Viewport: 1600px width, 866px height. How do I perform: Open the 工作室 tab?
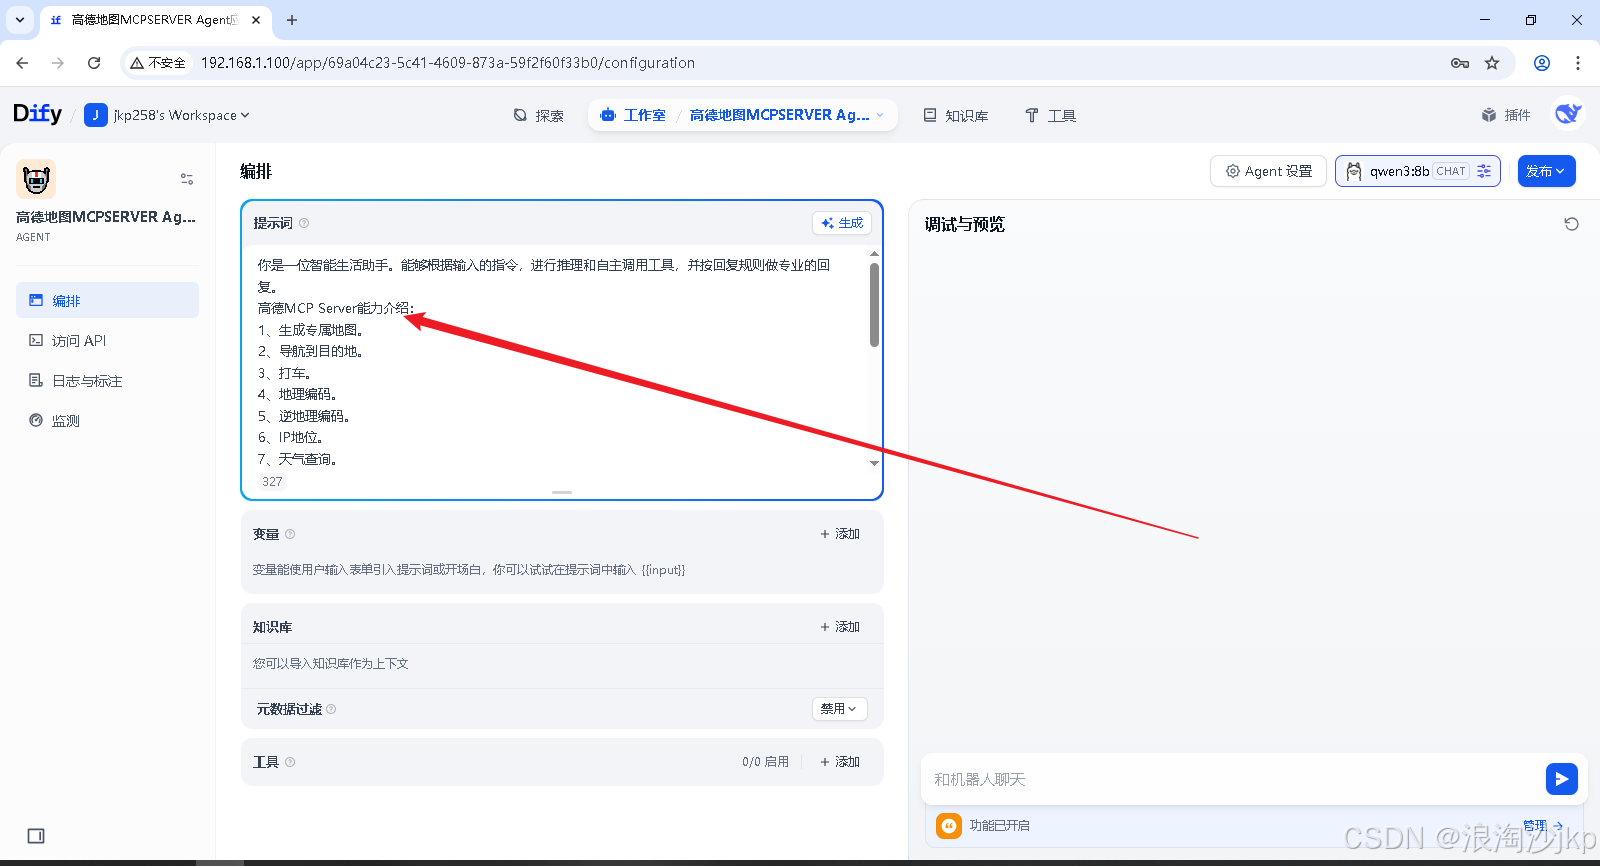pos(633,115)
